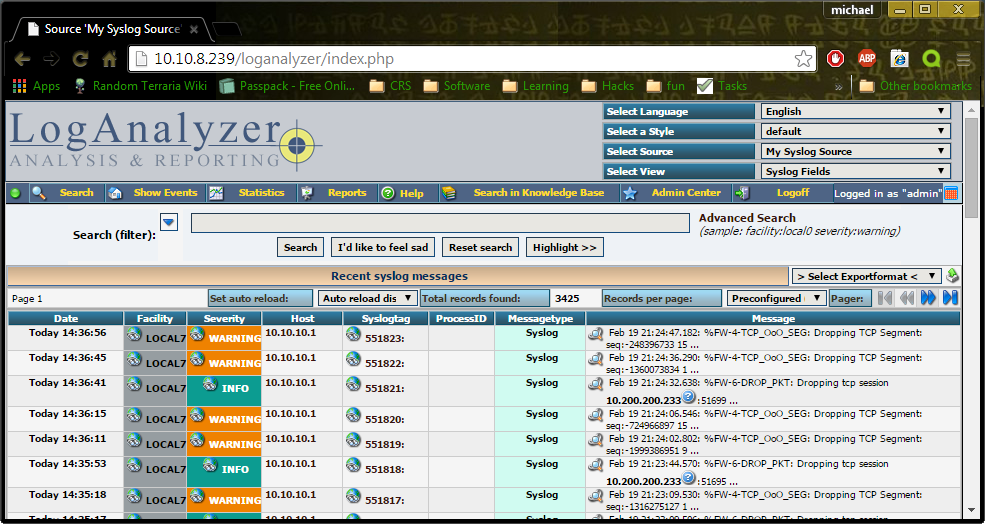Click the Message column header
The image size is (985, 524).
coord(773,319)
